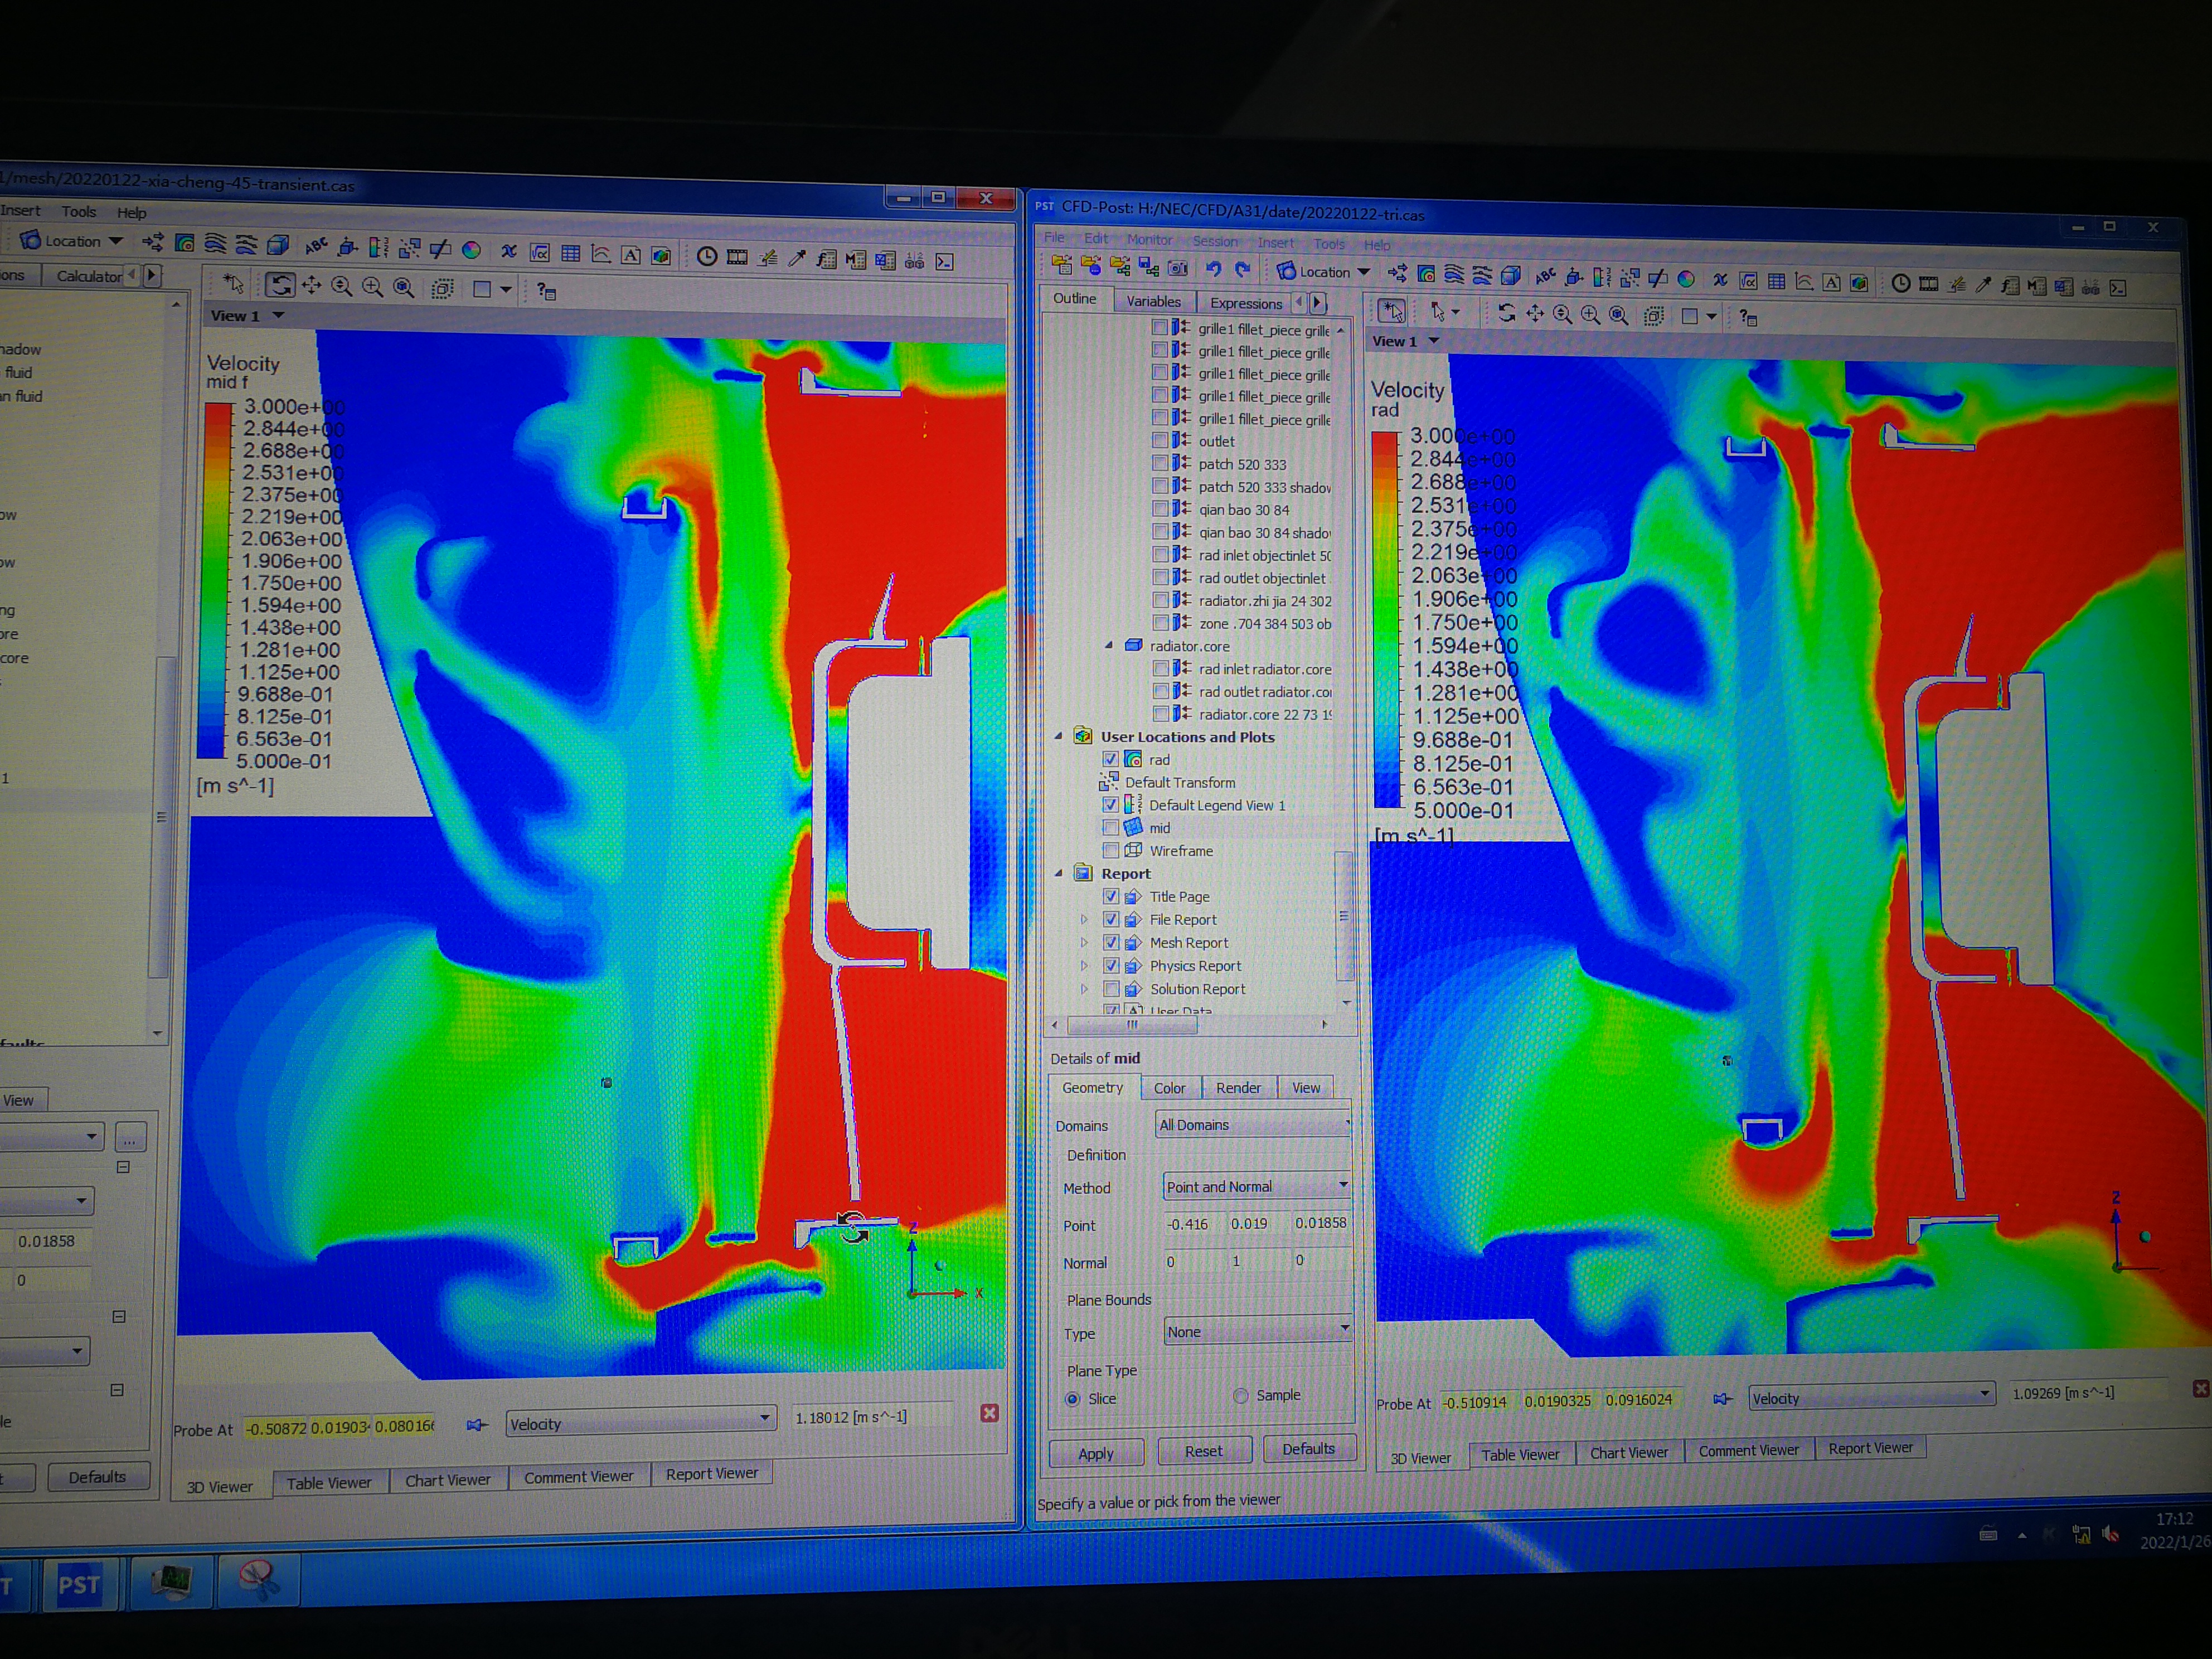Collapse the radiator.core tree node
This screenshot has height=1659, width=2212.
1108,645
